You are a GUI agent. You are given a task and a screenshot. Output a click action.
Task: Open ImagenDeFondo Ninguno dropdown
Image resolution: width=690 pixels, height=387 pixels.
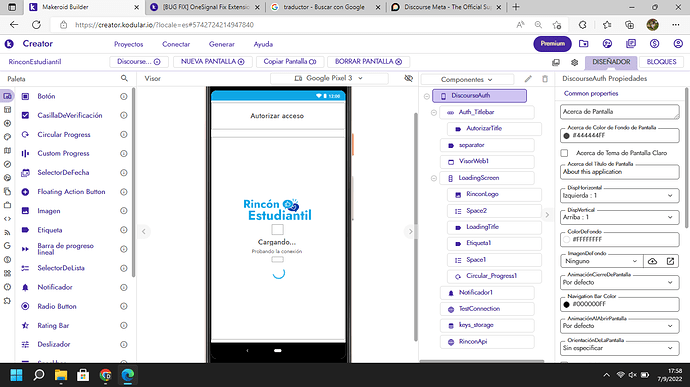click(601, 261)
